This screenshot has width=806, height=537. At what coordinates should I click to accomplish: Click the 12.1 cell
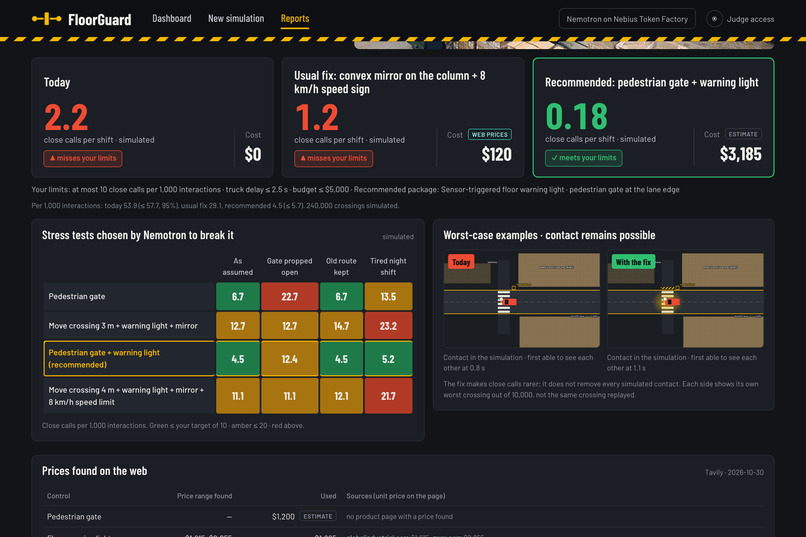[x=341, y=396]
